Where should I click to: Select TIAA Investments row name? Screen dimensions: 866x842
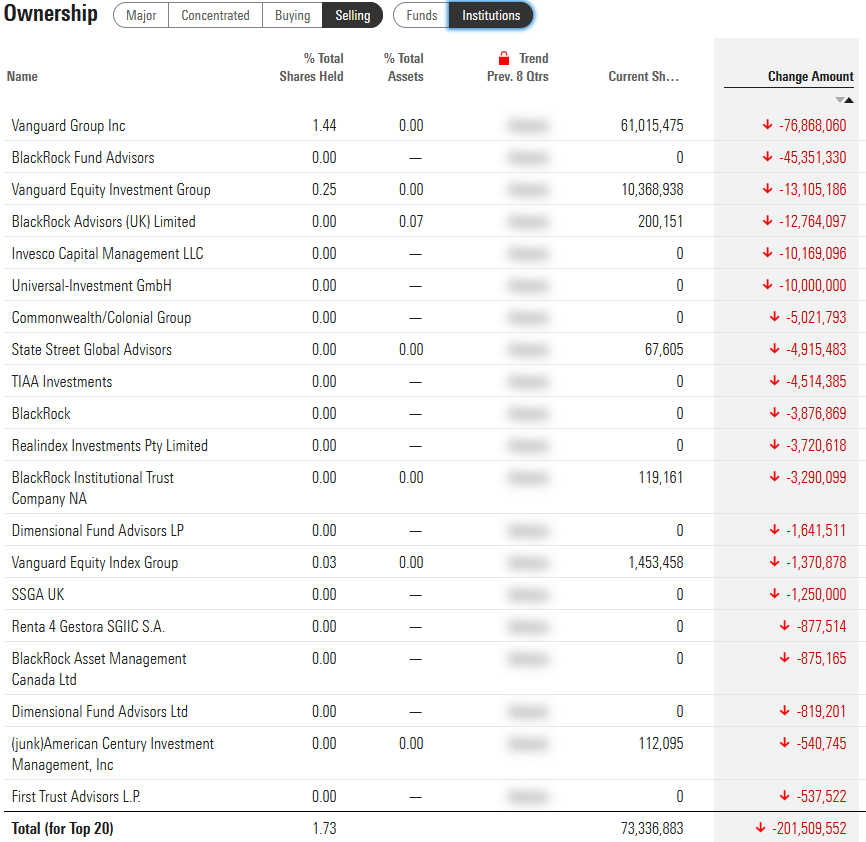(x=62, y=382)
